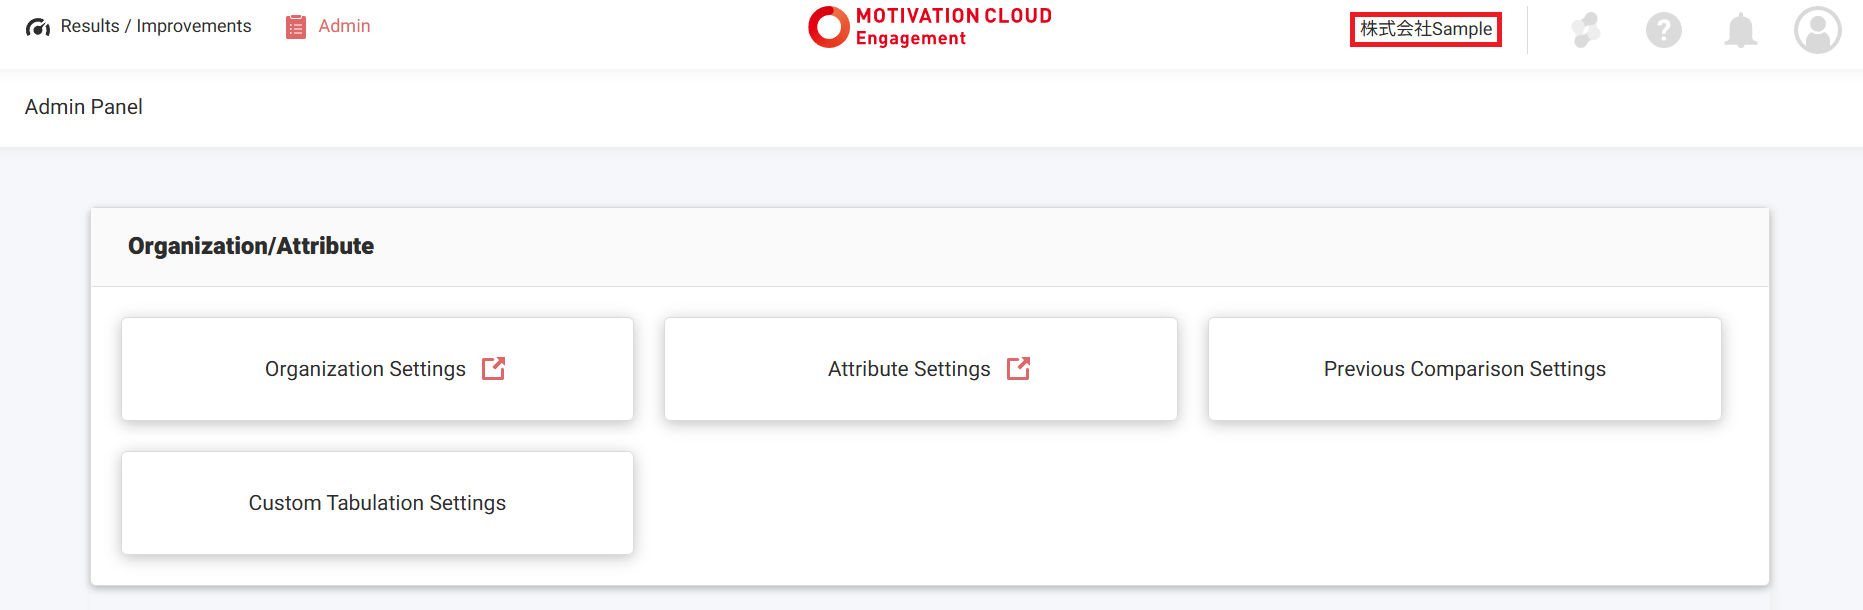The image size is (1863, 610).
Task: Click the red Motivation Cloud ring logo
Action: pyautogui.click(x=828, y=27)
